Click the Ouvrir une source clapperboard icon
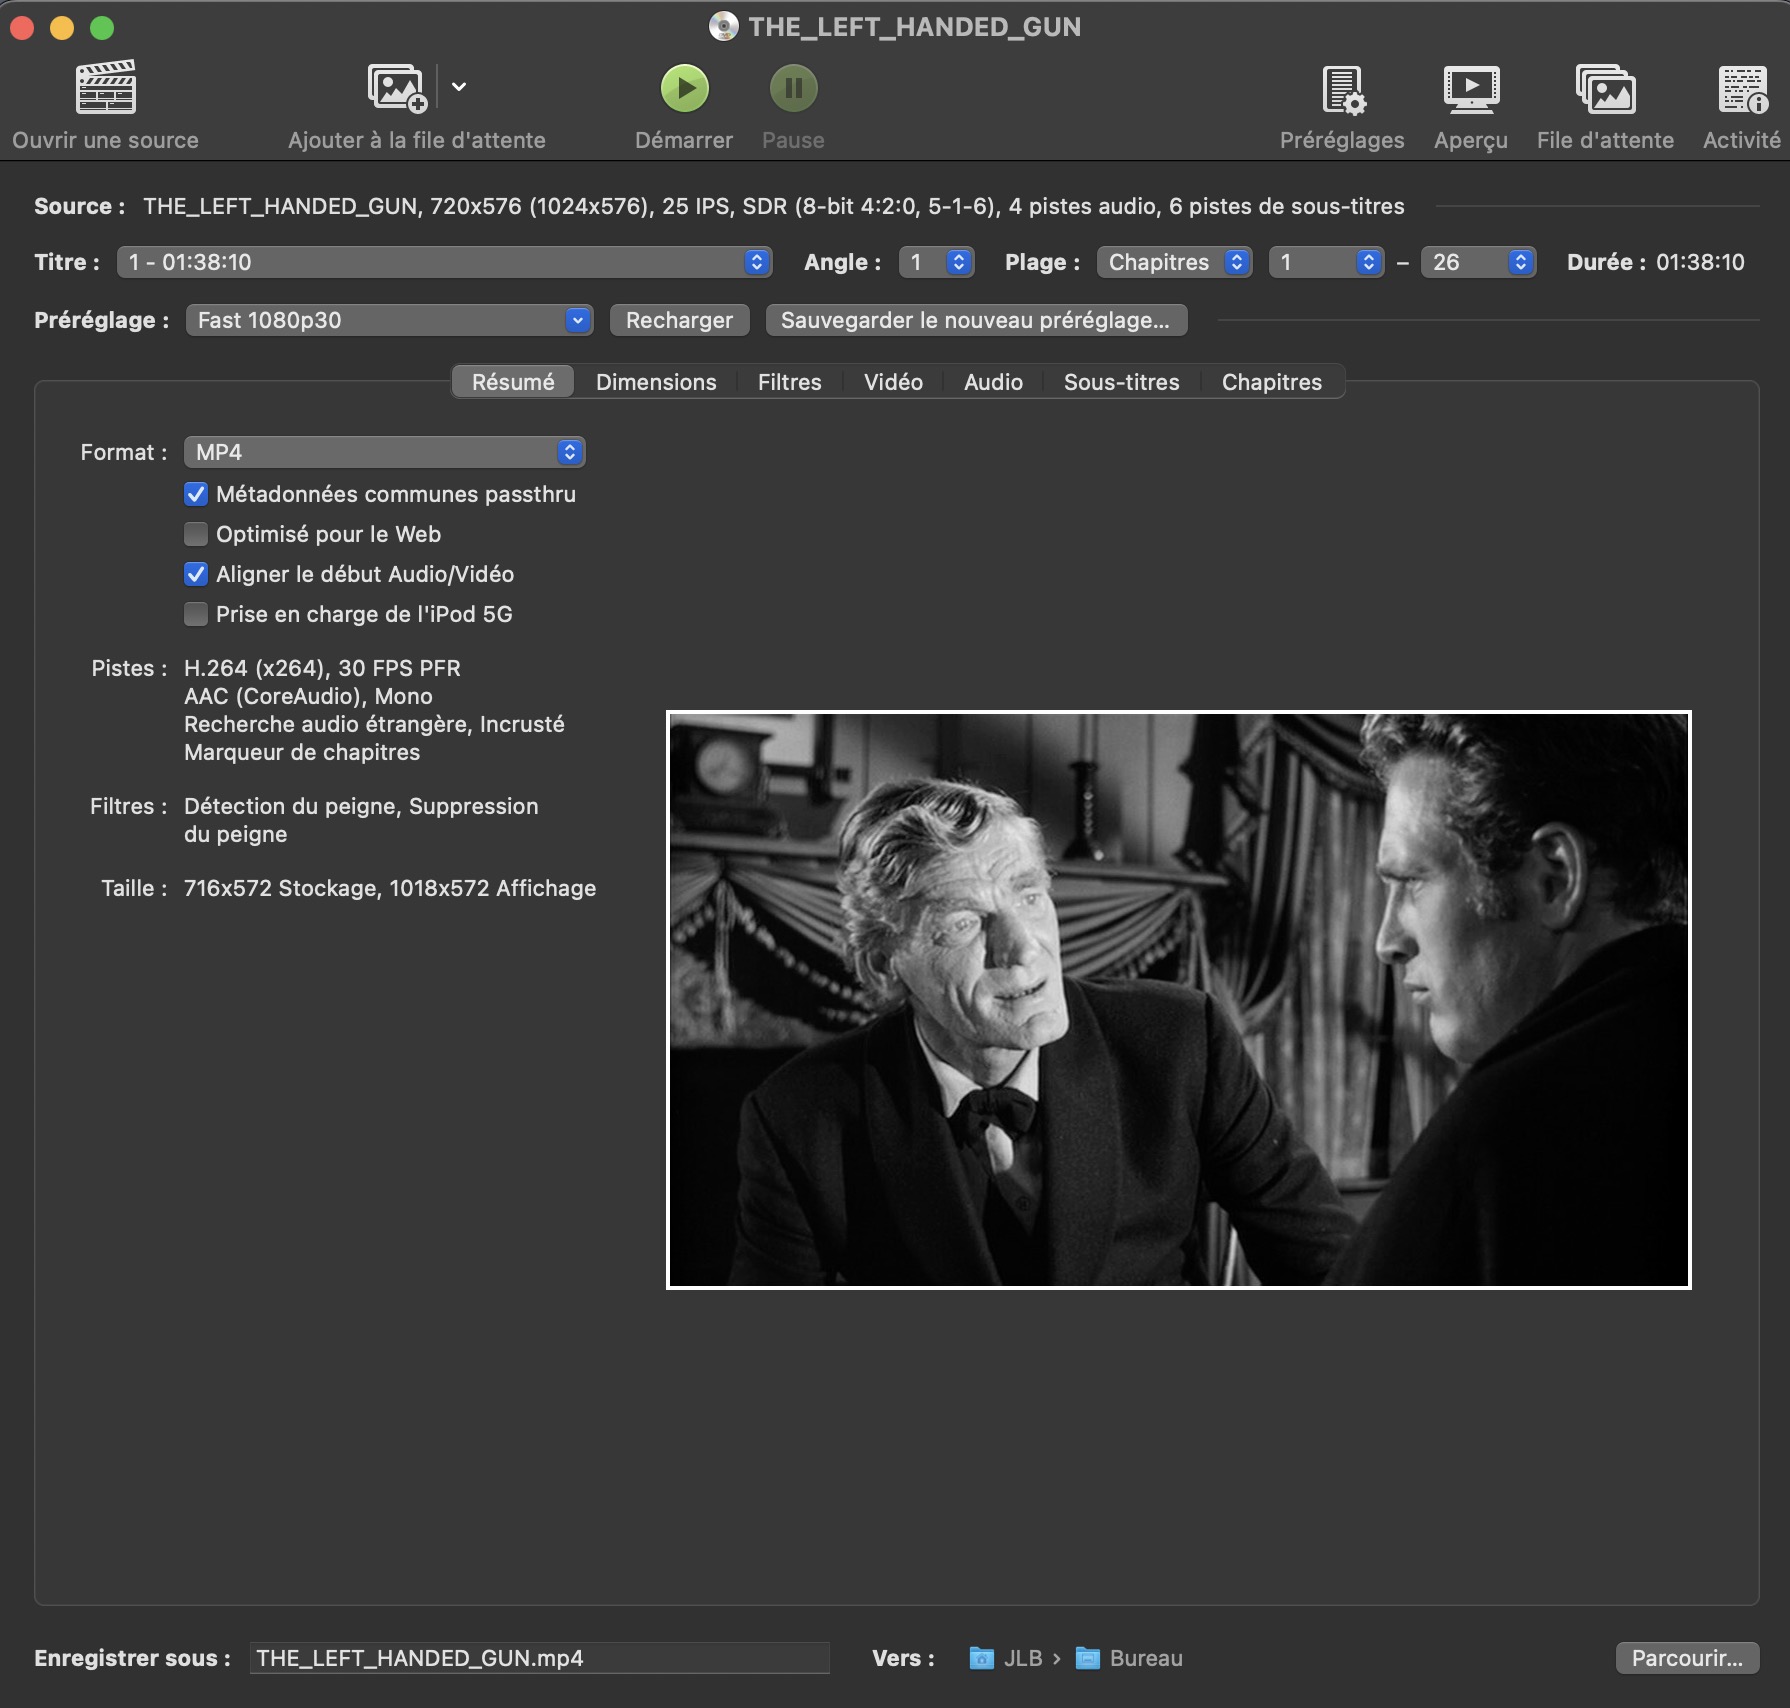The width and height of the screenshot is (1790, 1708). [106, 87]
